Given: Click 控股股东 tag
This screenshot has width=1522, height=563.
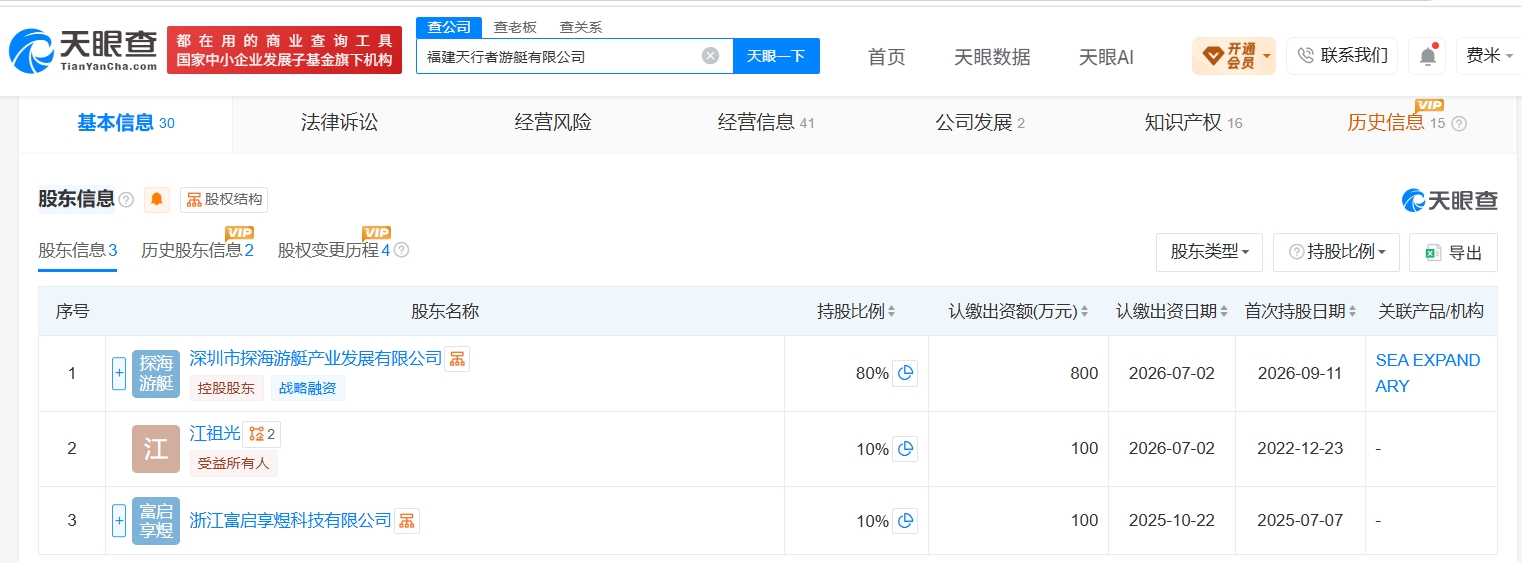Looking at the screenshot, I should point(226,389).
